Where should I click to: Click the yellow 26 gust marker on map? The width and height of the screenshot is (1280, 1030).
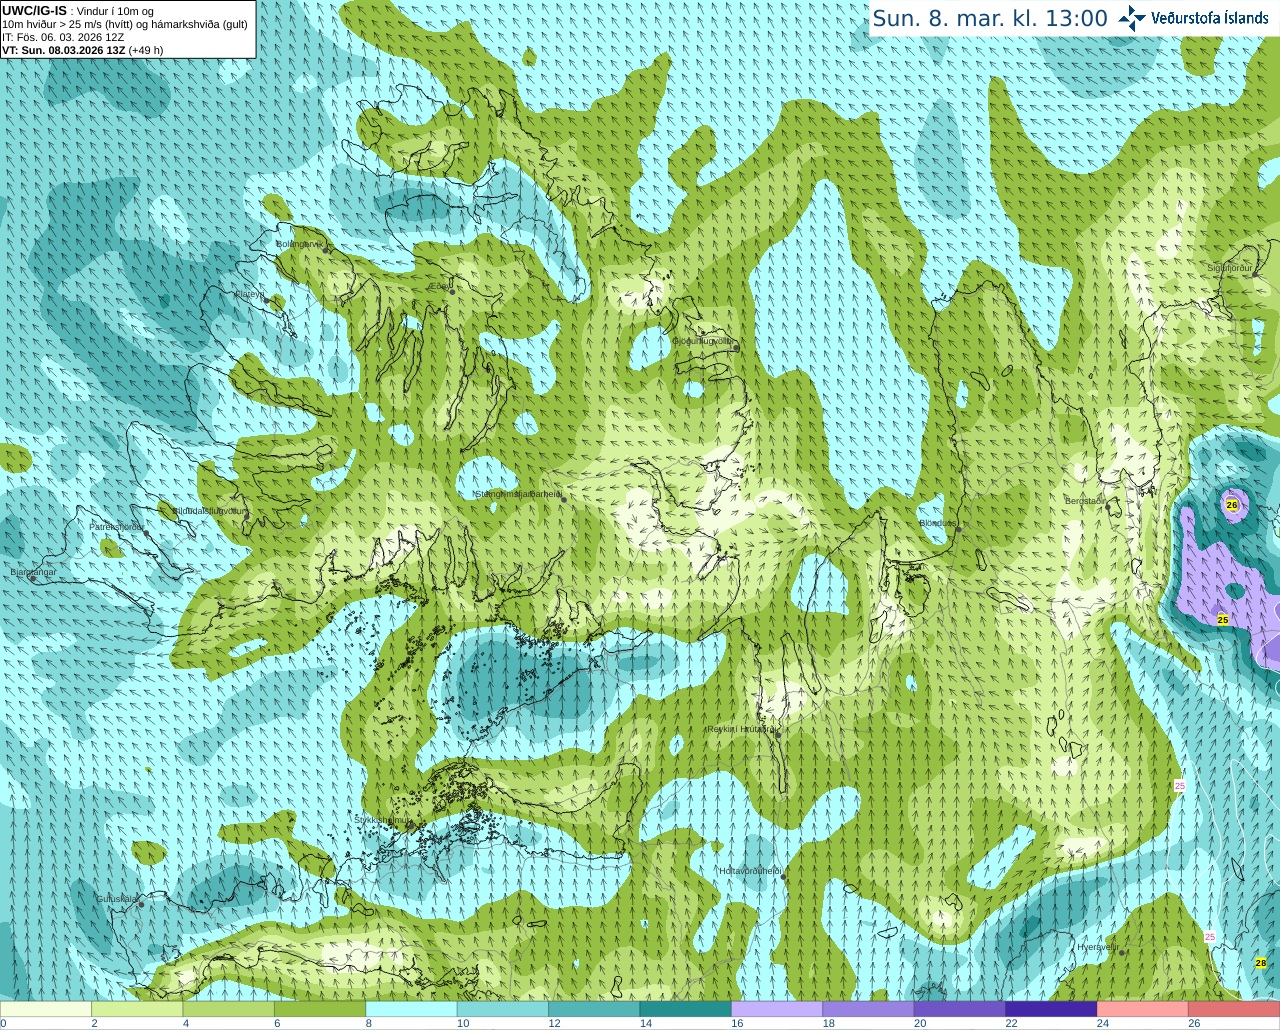pos(1232,505)
